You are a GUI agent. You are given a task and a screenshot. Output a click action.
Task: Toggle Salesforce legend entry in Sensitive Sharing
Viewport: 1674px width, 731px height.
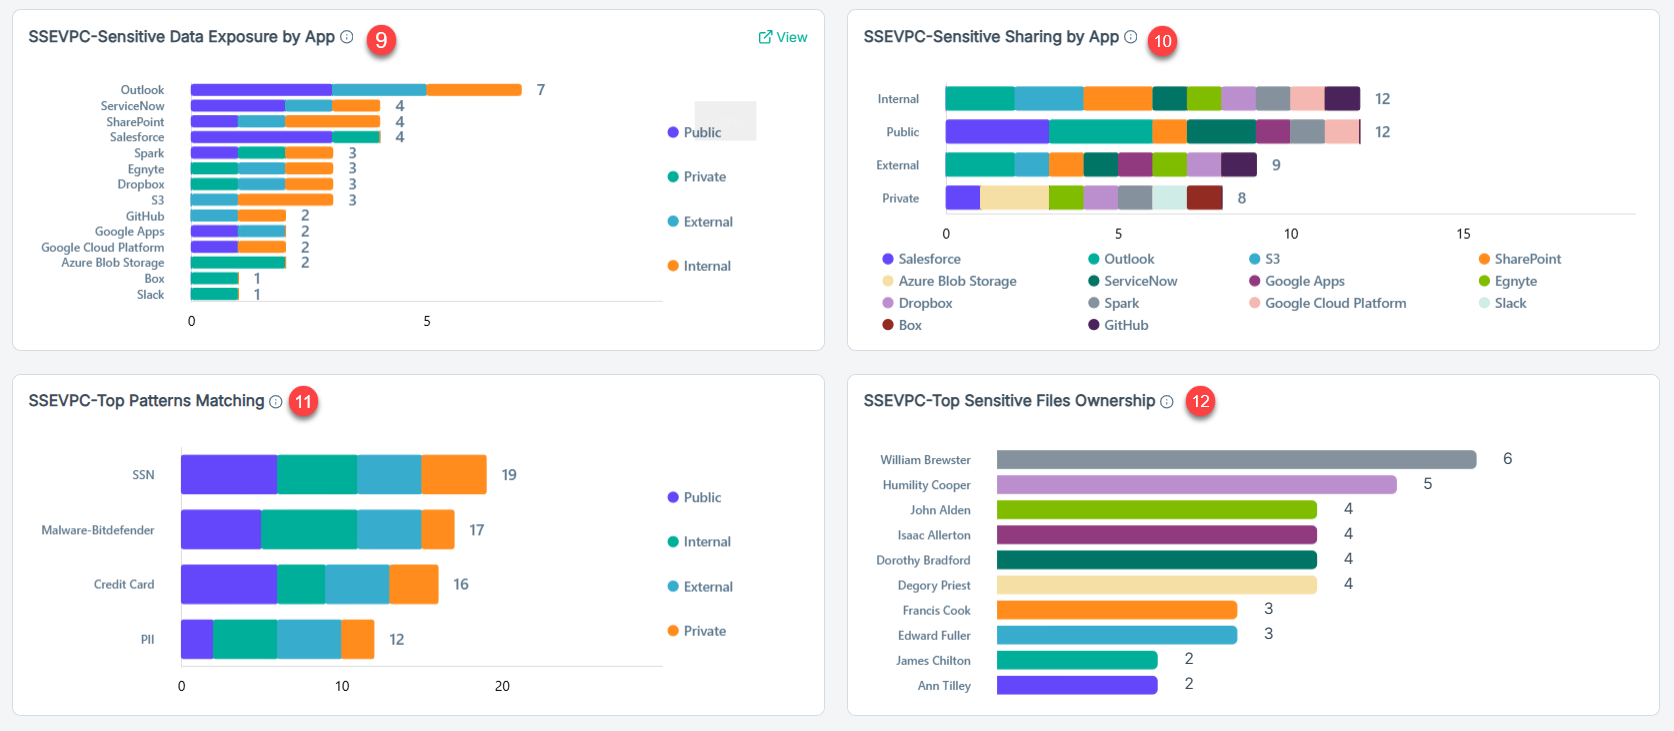[921, 259]
